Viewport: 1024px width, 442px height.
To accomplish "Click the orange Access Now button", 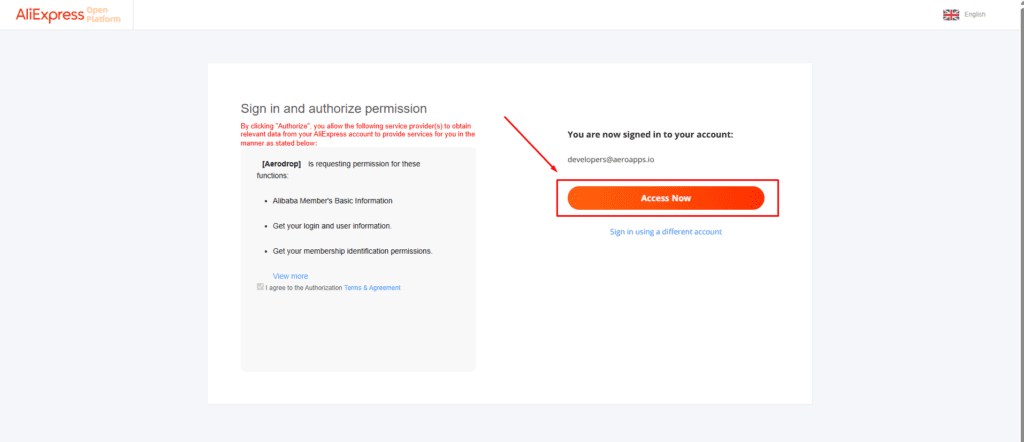I will point(665,198).
